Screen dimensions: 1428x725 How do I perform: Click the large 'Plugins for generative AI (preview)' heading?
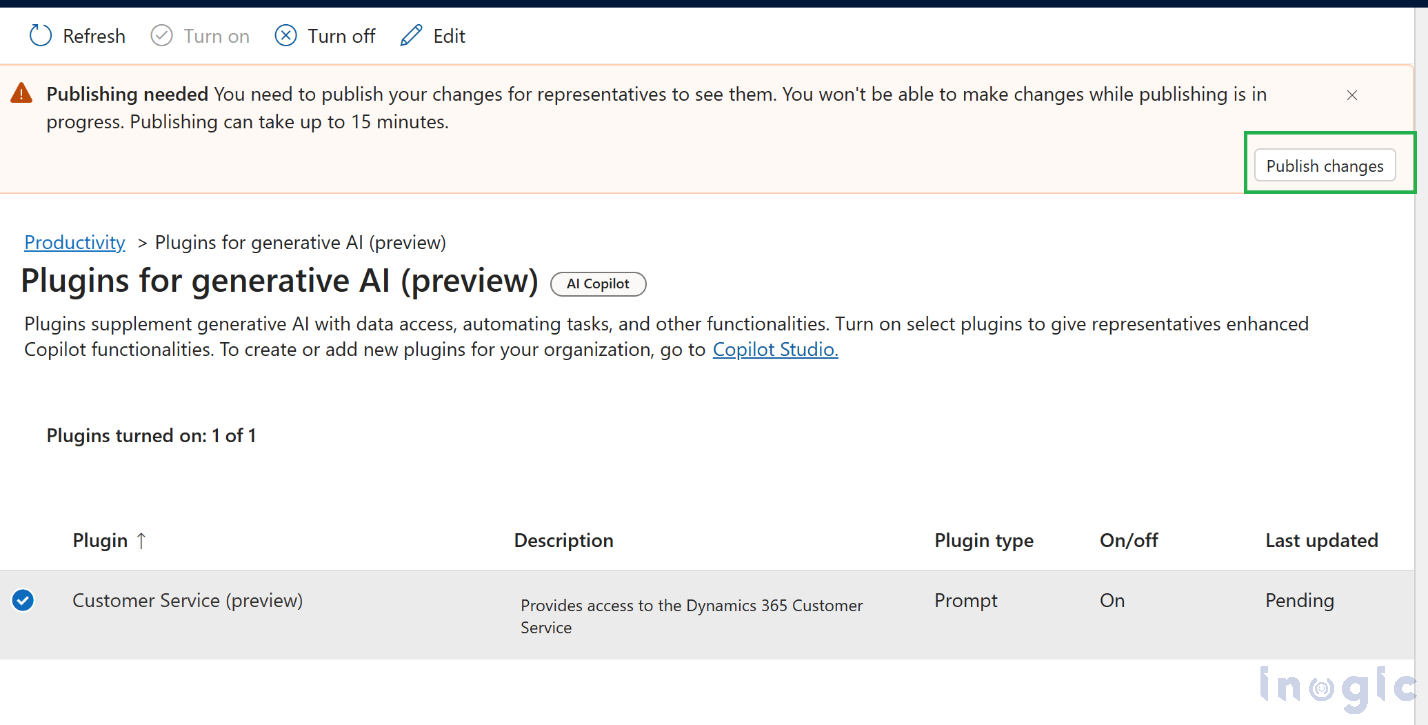click(x=280, y=282)
